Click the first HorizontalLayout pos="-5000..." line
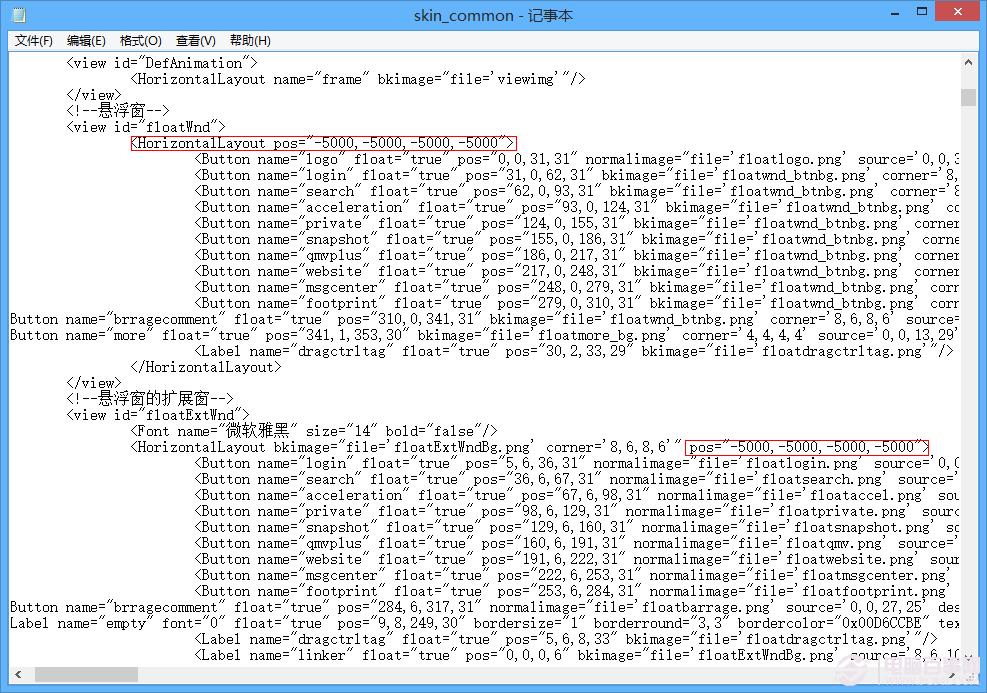 [x=324, y=143]
